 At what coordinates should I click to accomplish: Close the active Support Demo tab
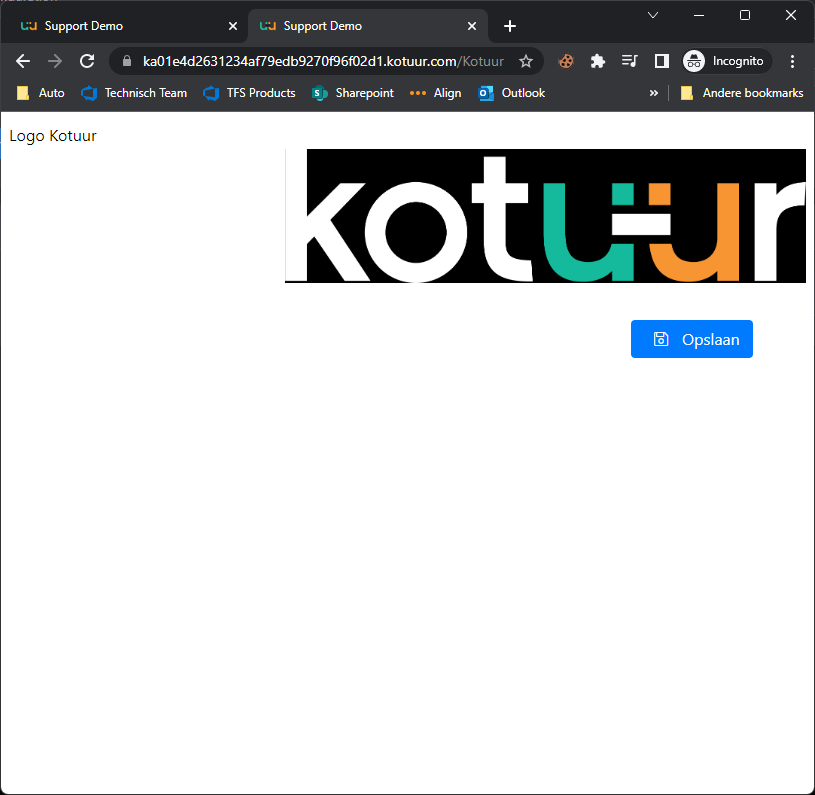(x=472, y=26)
